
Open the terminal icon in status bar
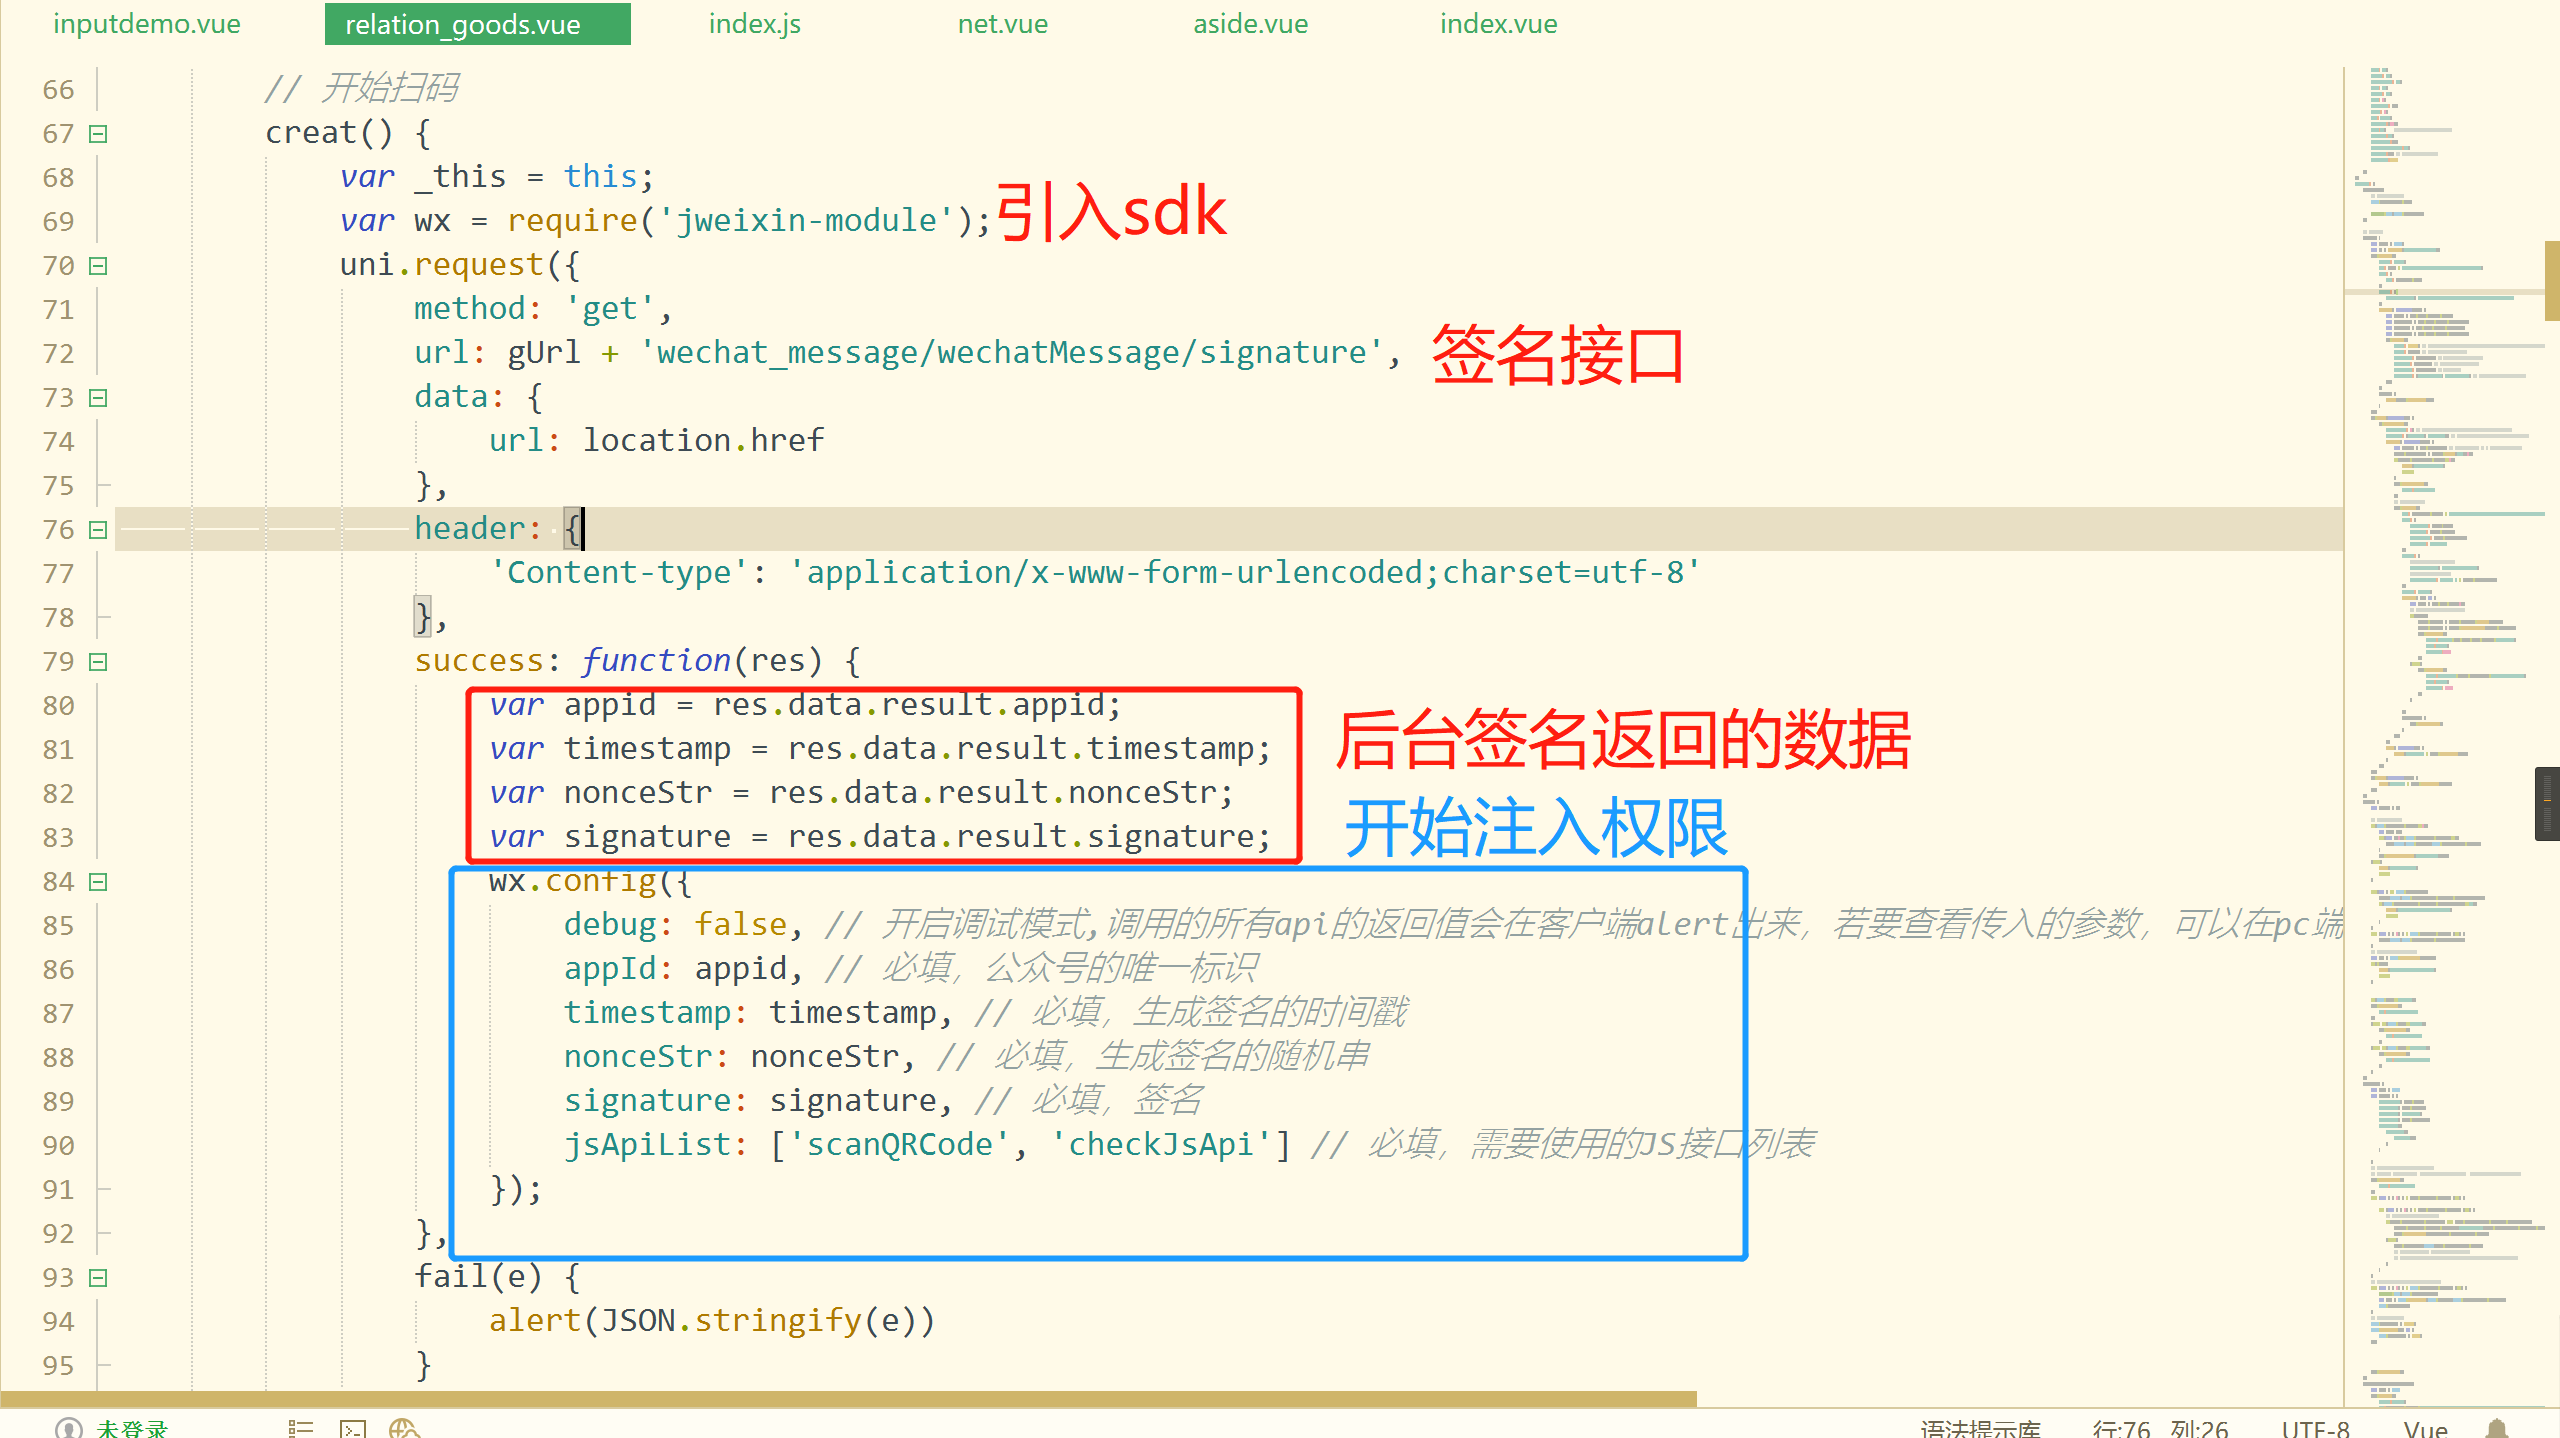tap(353, 1428)
